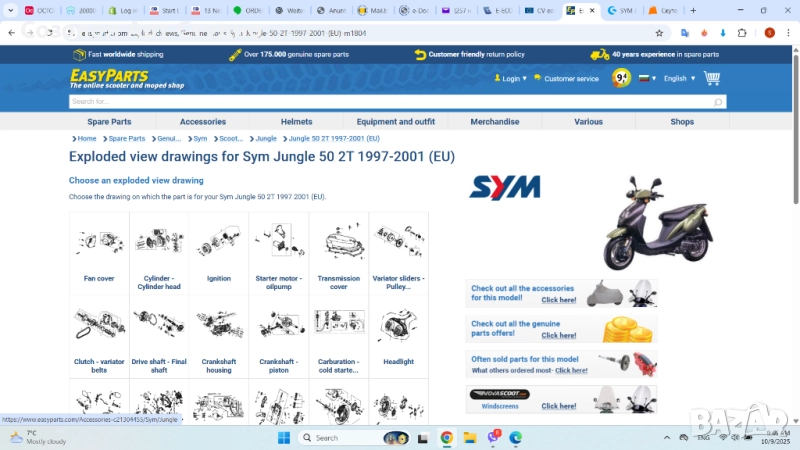This screenshot has width=800, height=450.
Task: Open a new browser tab with plus
Action: (x=693, y=10)
